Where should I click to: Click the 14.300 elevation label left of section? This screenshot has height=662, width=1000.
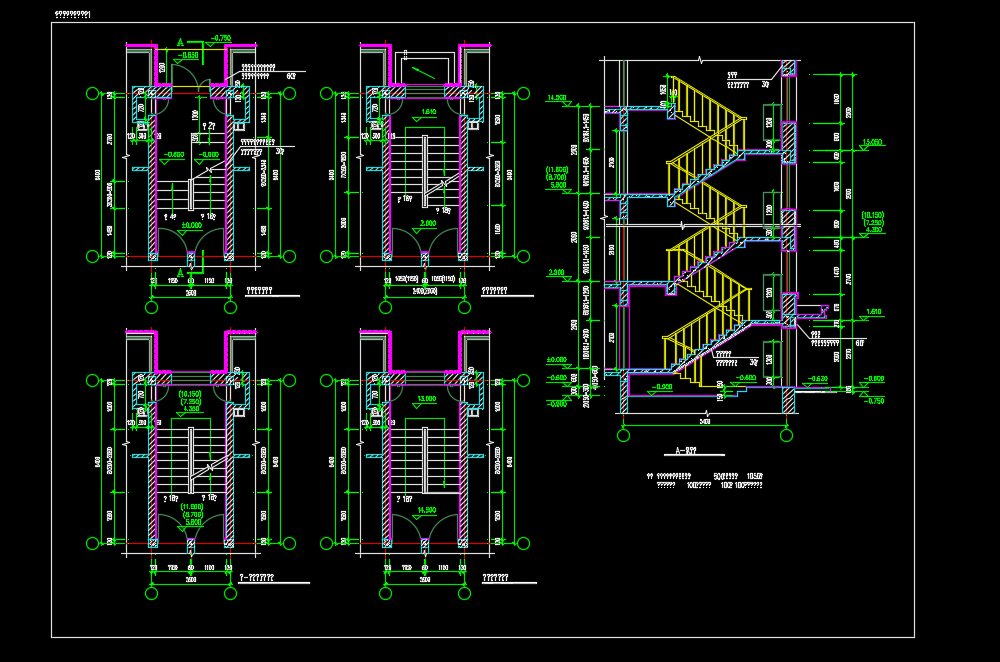[556, 98]
